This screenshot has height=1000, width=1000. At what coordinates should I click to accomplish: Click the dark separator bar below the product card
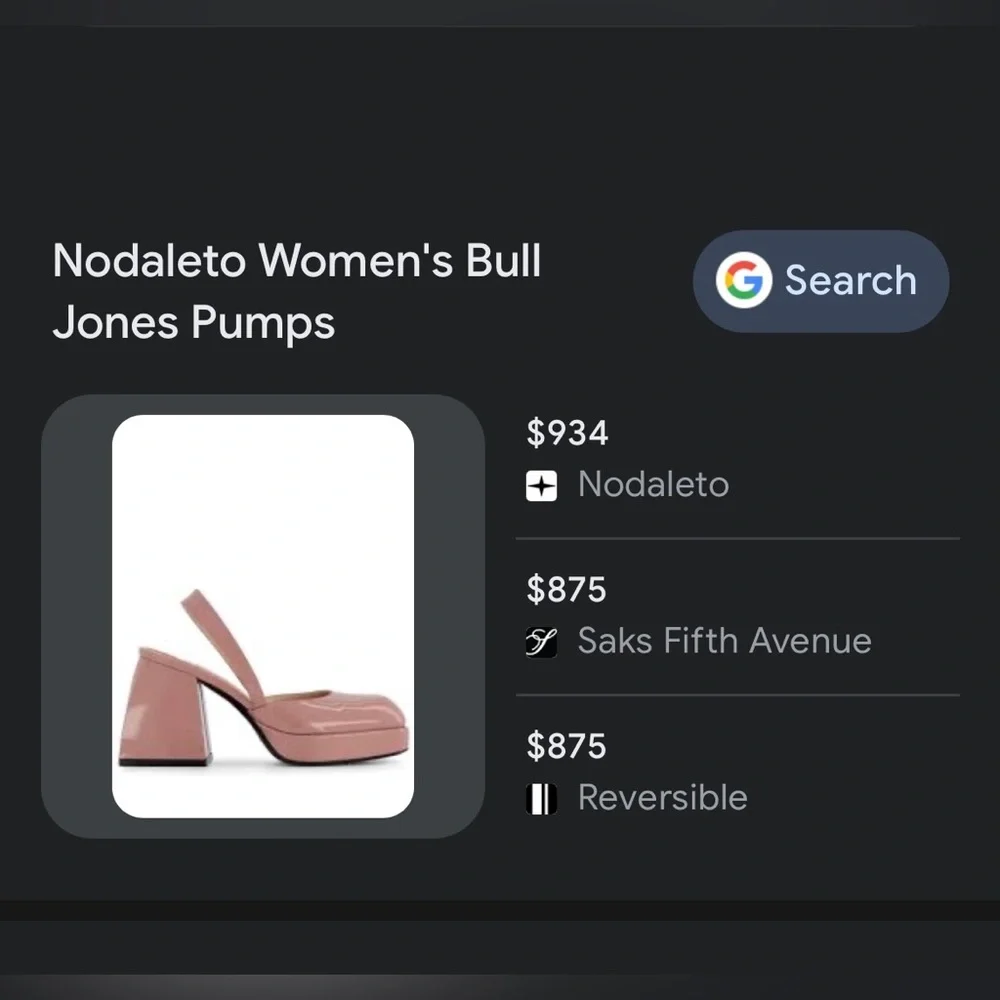500,911
